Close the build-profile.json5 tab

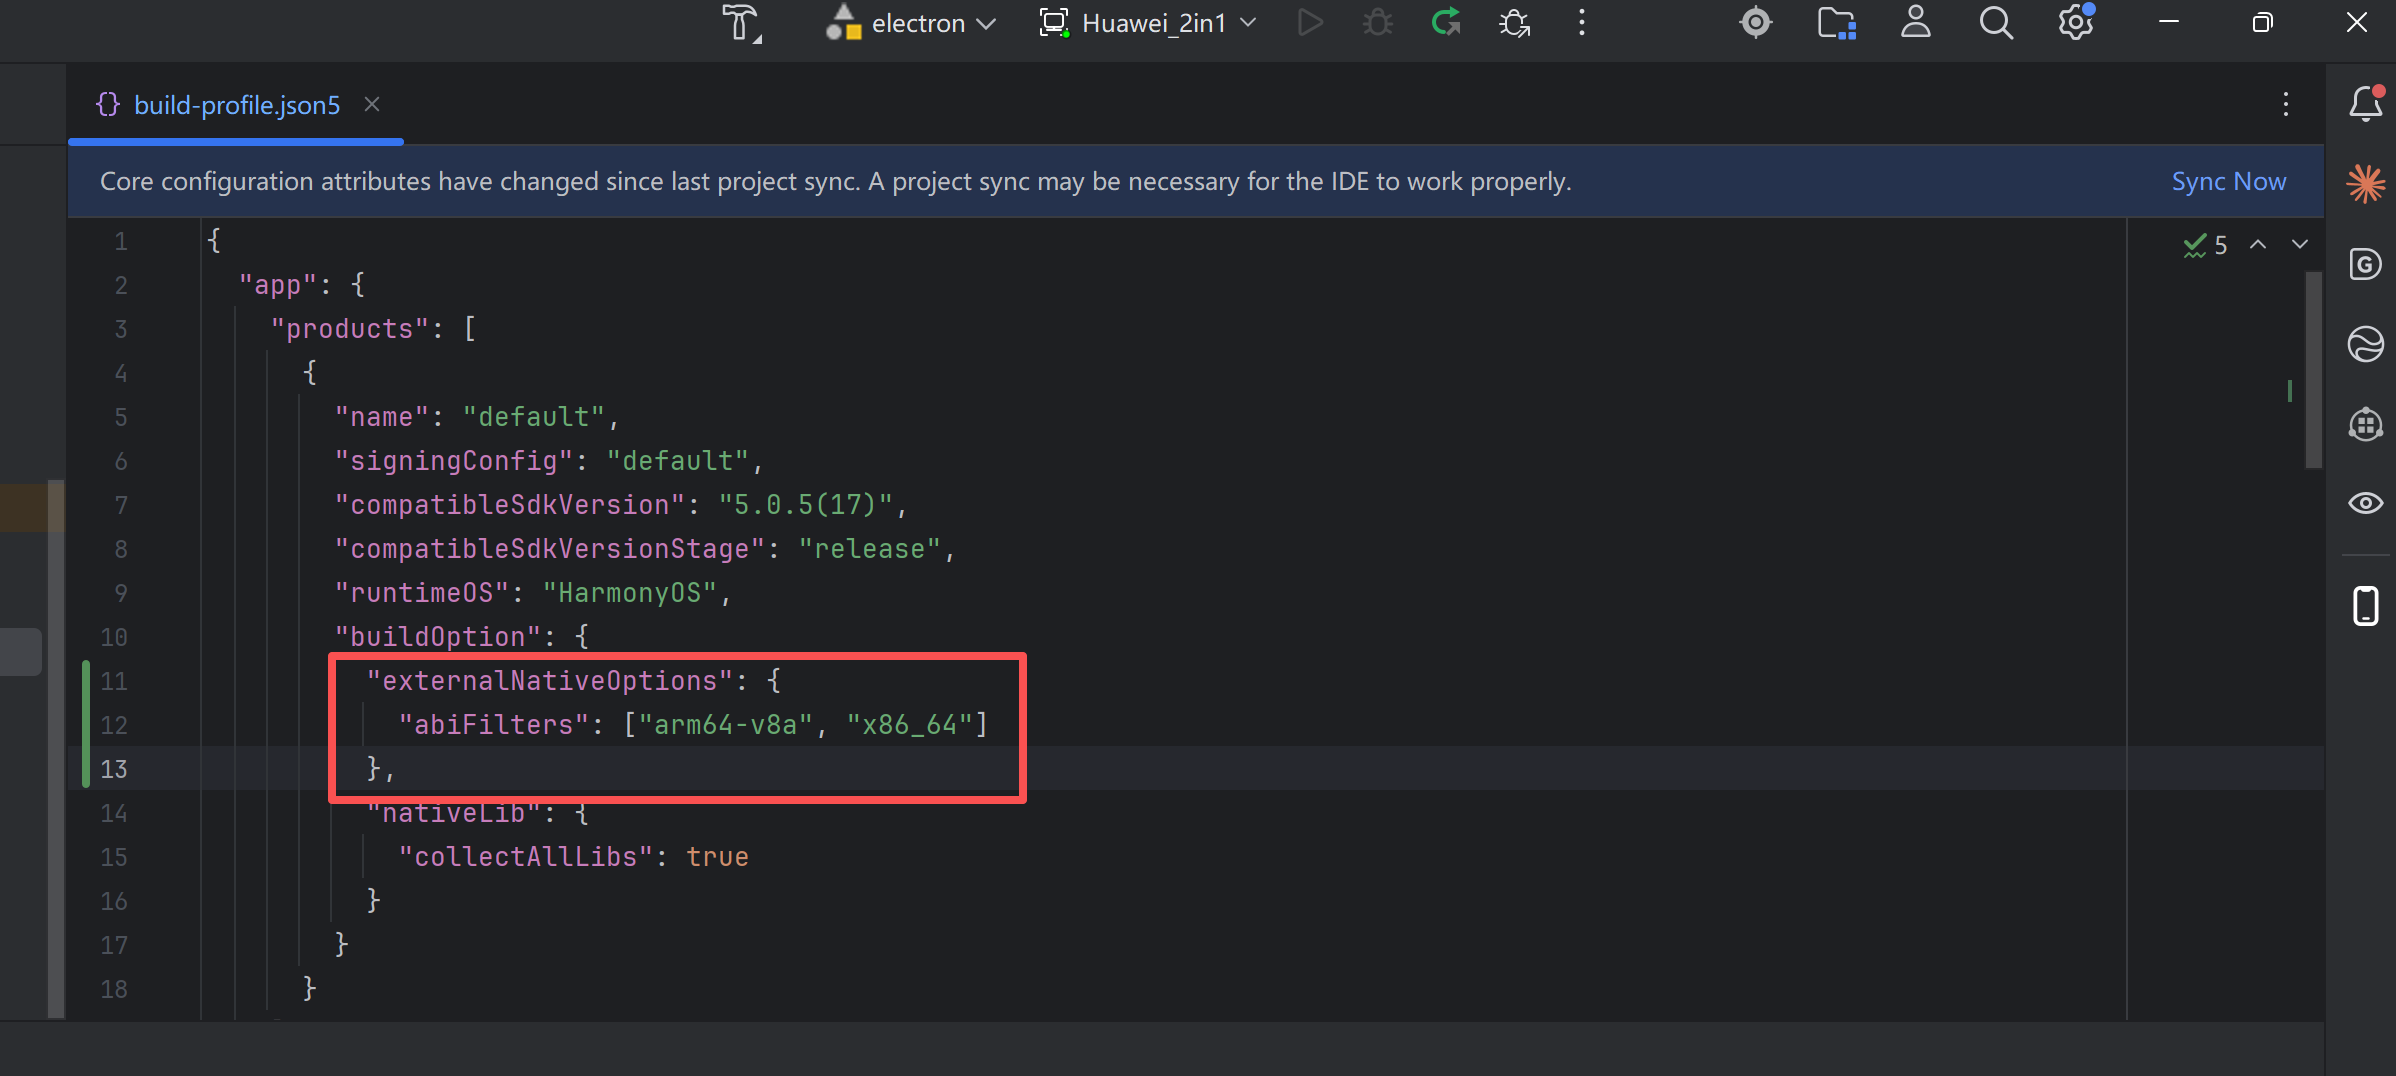(x=372, y=104)
